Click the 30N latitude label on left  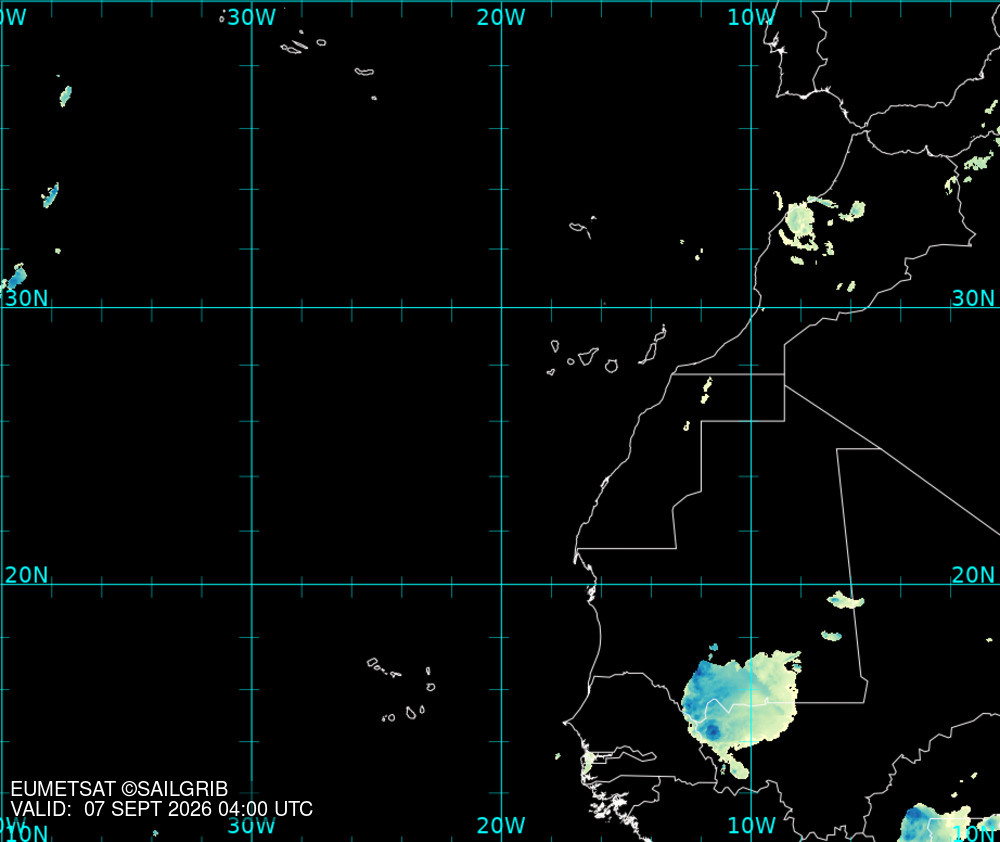pos(26,298)
